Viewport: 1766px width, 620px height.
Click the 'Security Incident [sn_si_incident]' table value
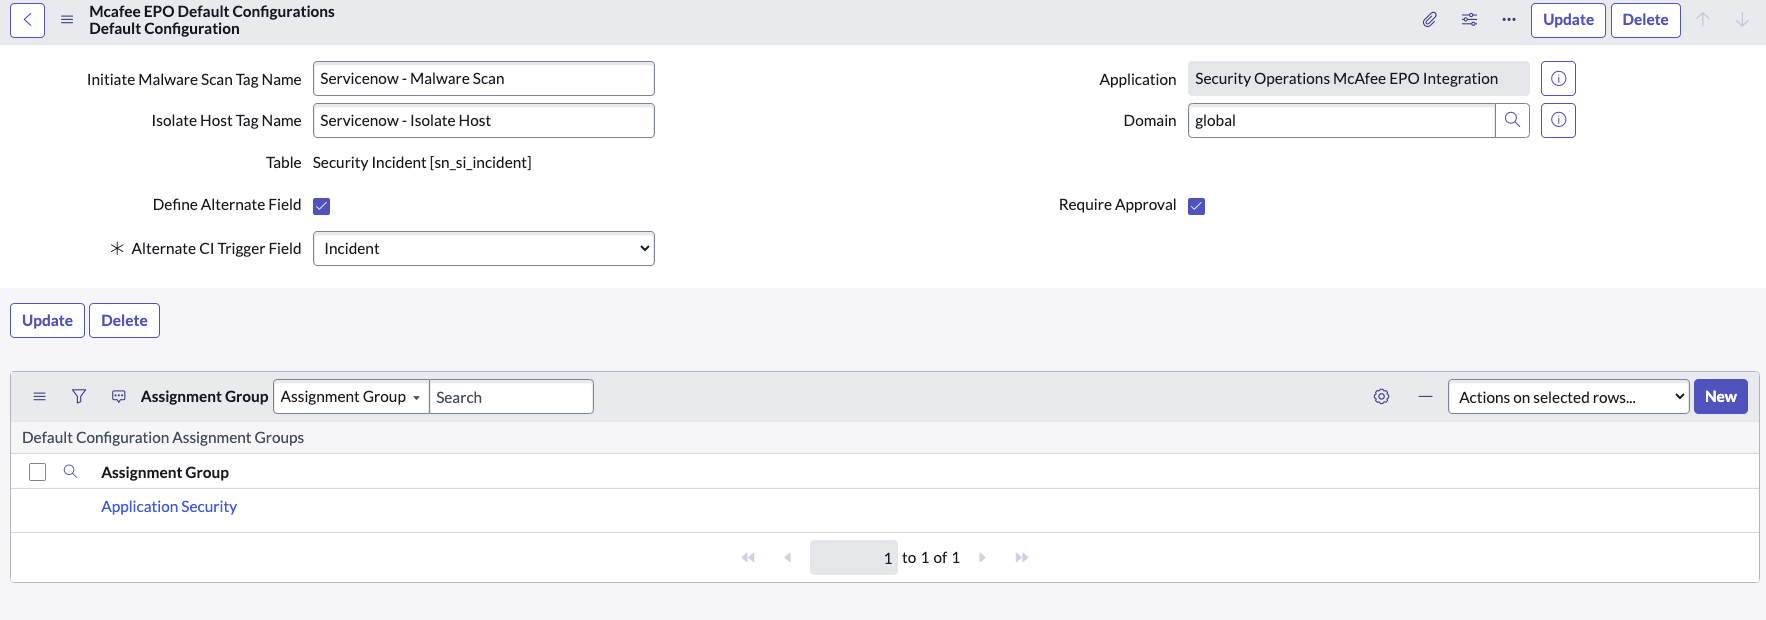point(422,163)
